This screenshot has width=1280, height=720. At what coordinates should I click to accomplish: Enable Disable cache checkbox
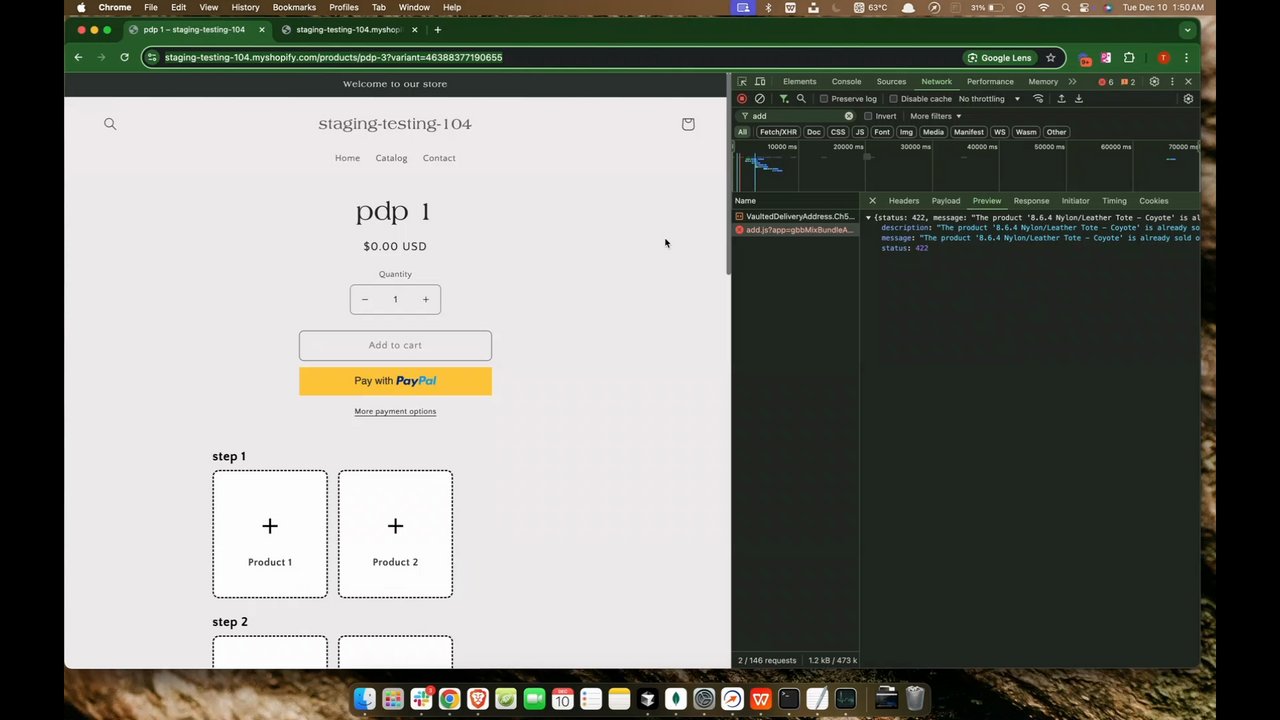tap(893, 99)
